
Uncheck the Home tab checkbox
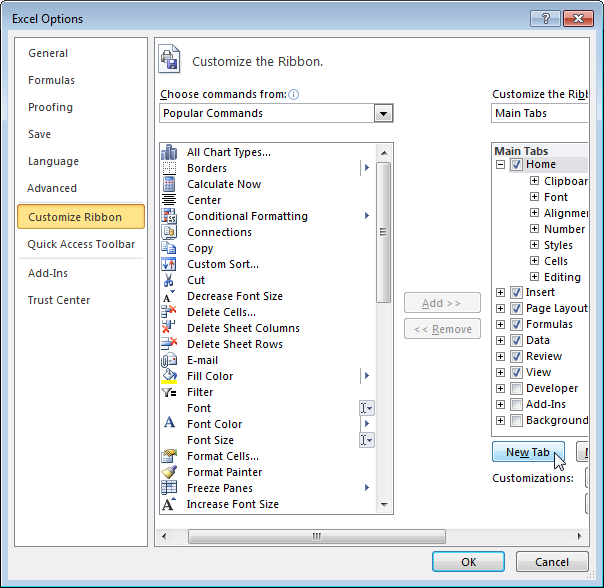516,165
